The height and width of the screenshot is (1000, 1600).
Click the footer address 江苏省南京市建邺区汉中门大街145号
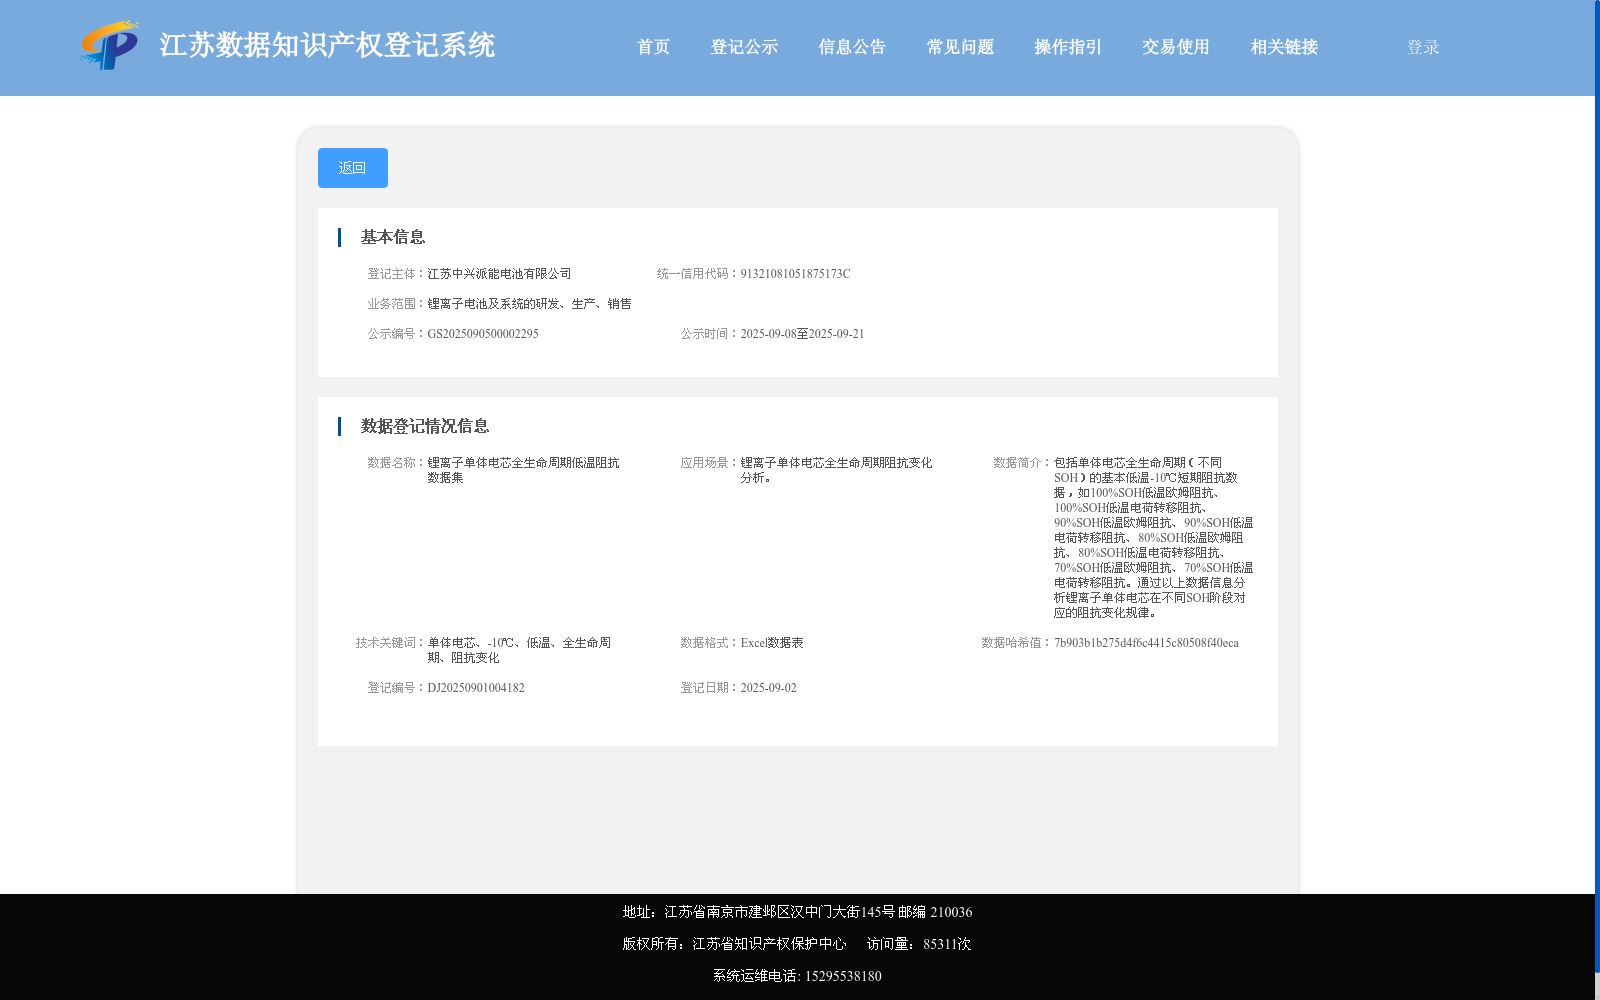[x=795, y=912]
